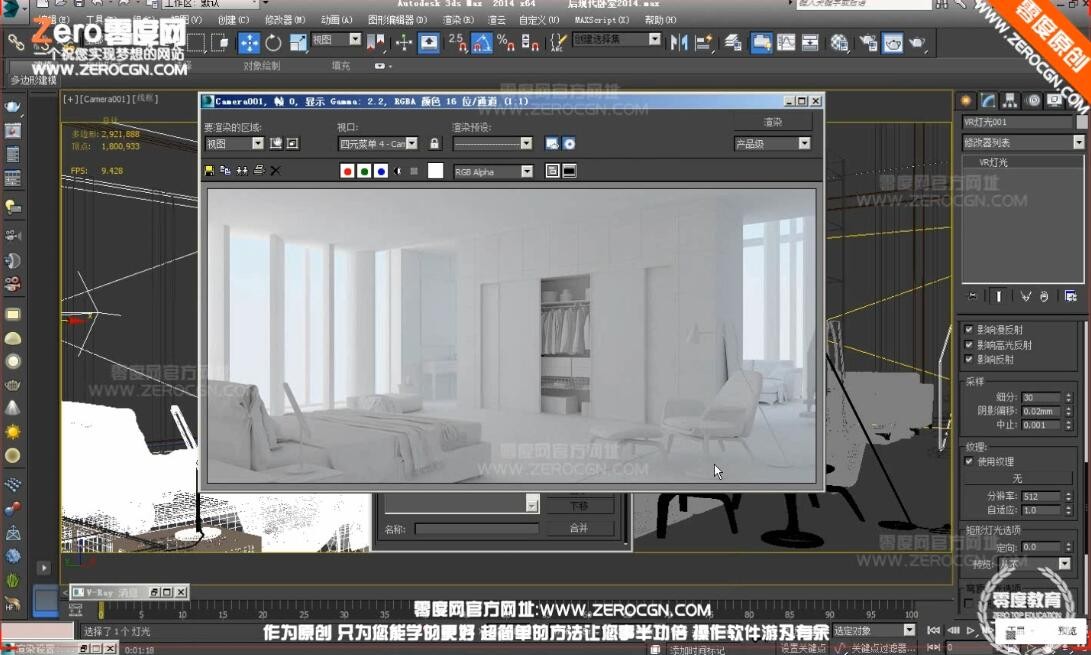The image size is (1091, 655).
Task: Toggle the spinner snap icon
Action: [529, 42]
